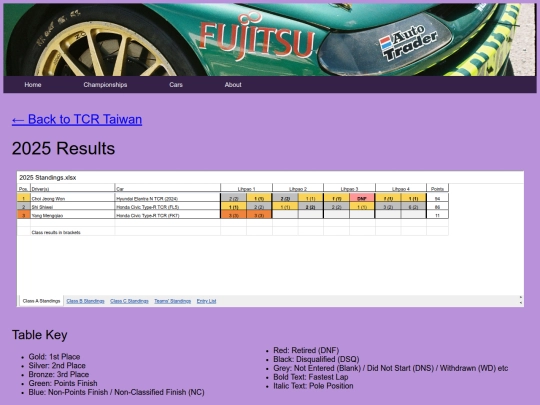Click car cell 'Honda Civic Type-R TCR (FL5)'
Screen dimensions: 540x405
(167, 207)
